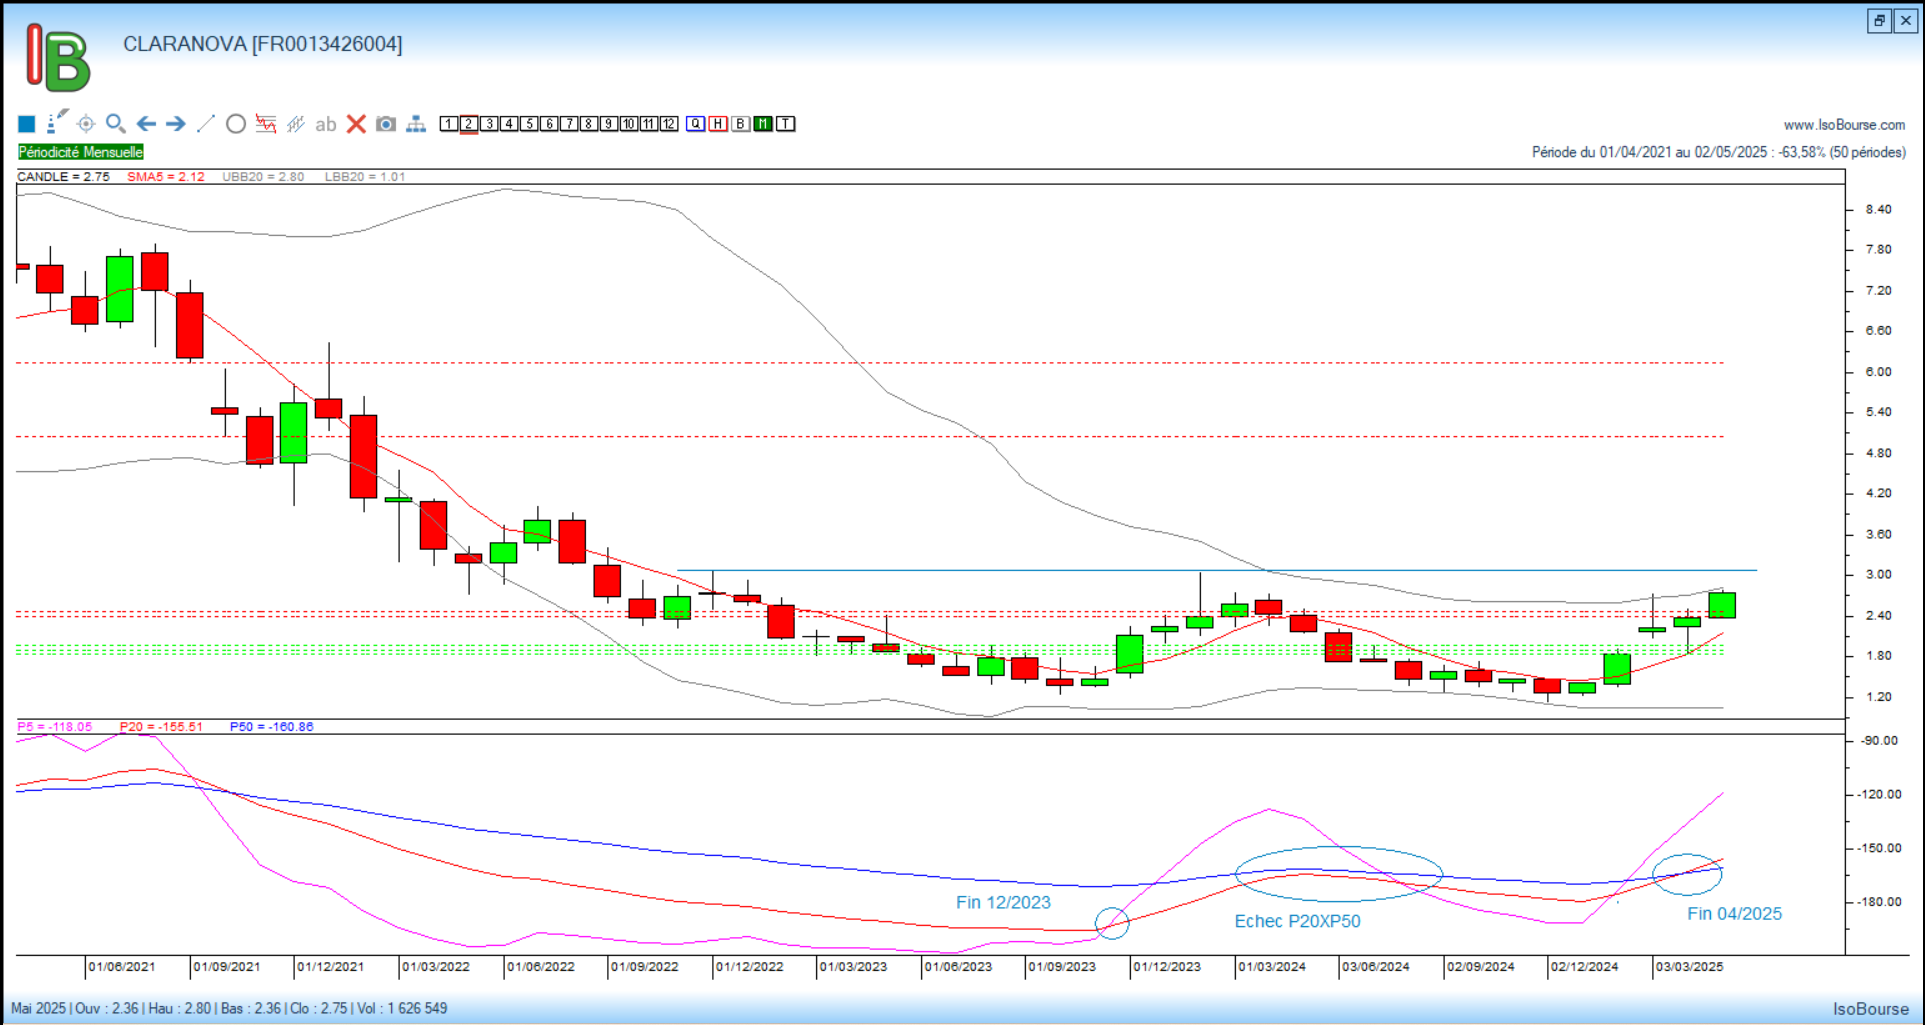1925x1025 pixels.
Task: Click the blue square toolbar icon
Action: tap(27, 124)
